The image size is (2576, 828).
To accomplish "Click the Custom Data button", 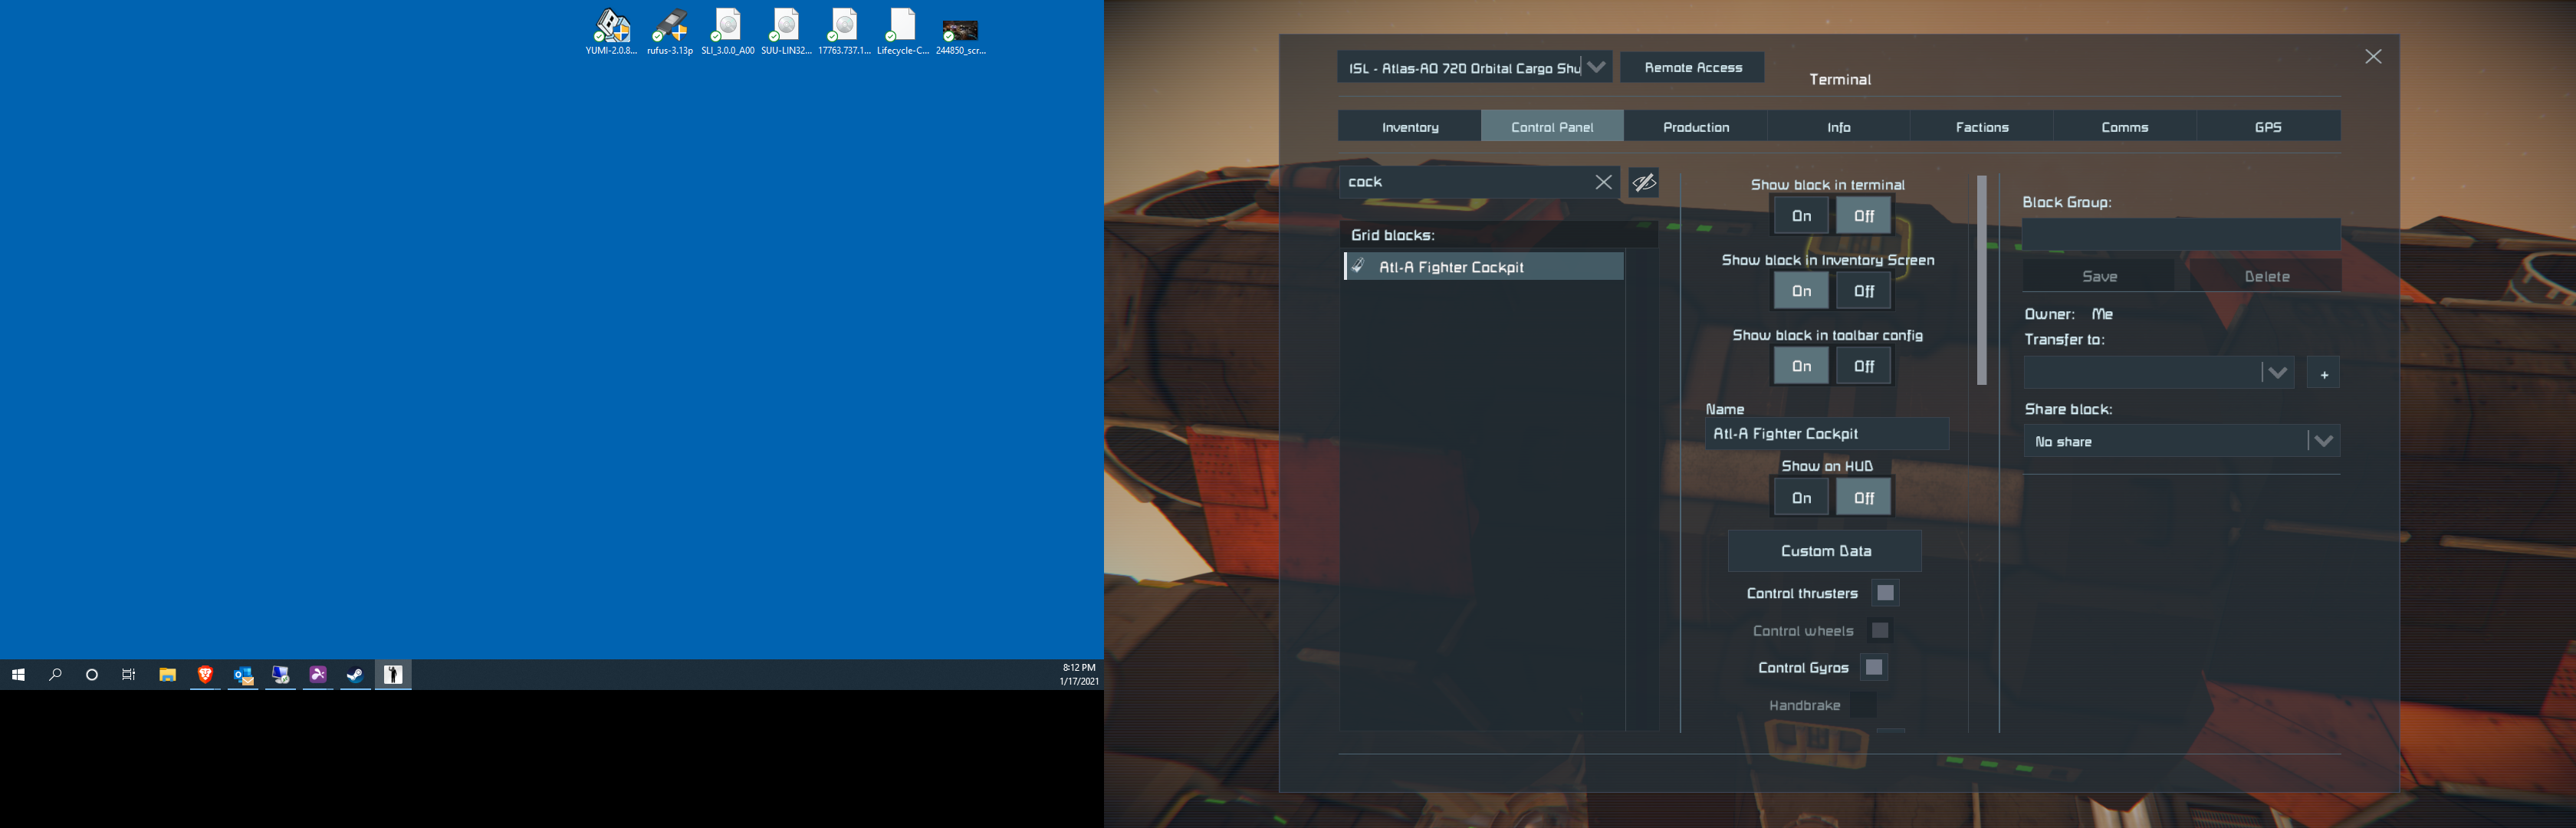I will point(1825,551).
